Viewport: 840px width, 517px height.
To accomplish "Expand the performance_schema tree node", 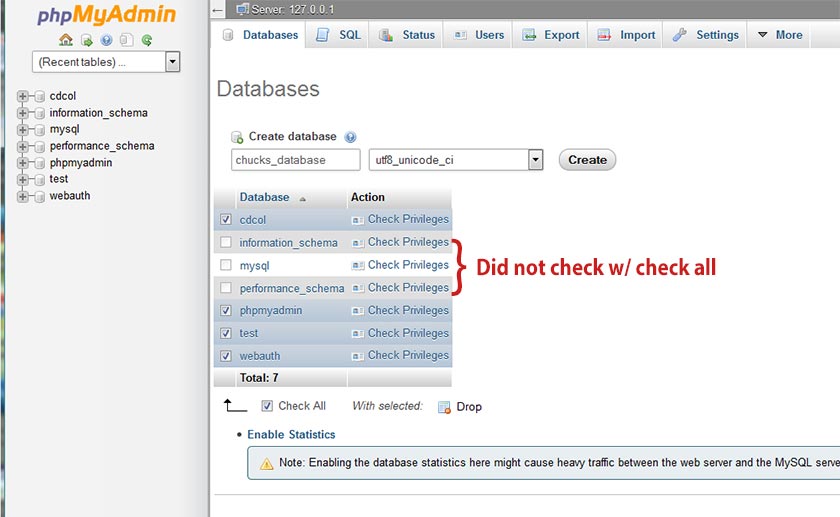I will 22,146.
